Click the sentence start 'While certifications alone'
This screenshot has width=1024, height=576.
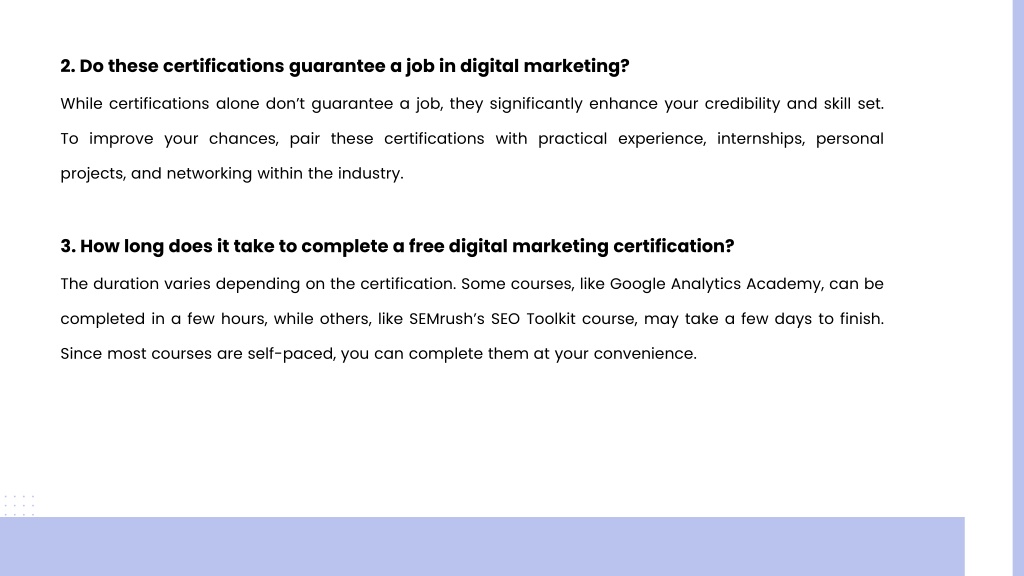click(151, 104)
